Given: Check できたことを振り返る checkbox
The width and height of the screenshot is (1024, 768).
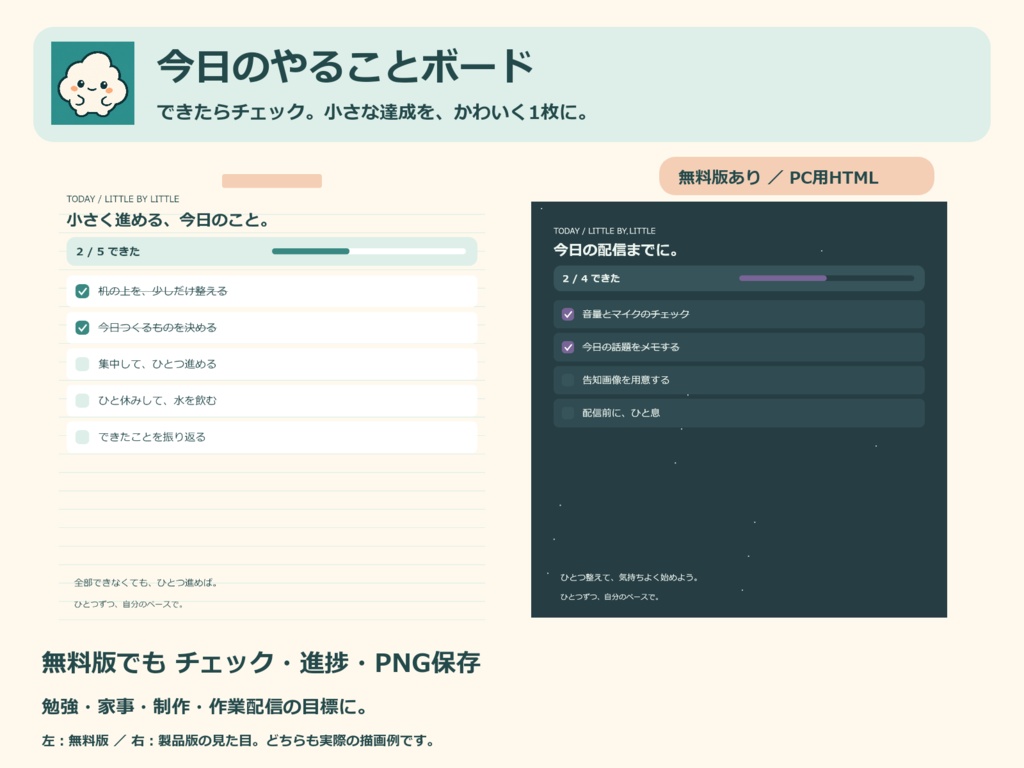Looking at the screenshot, I should (x=82, y=437).
